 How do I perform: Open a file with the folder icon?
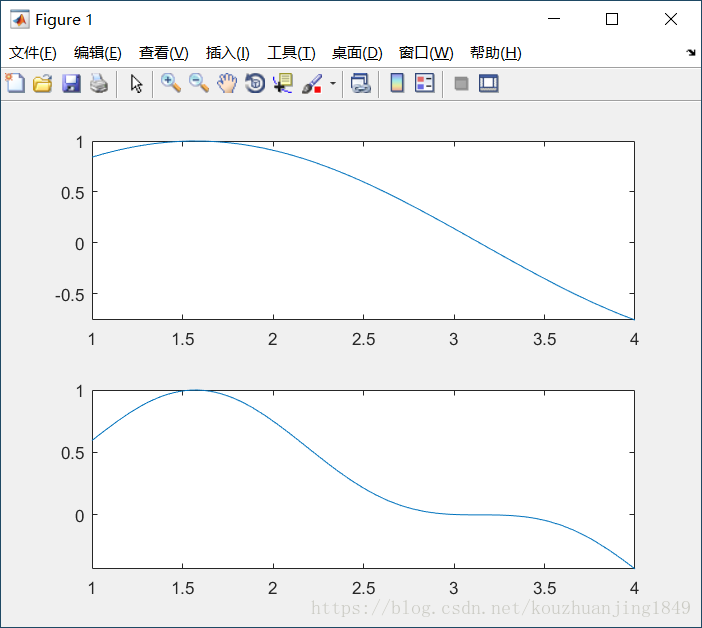[x=43, y=83]
